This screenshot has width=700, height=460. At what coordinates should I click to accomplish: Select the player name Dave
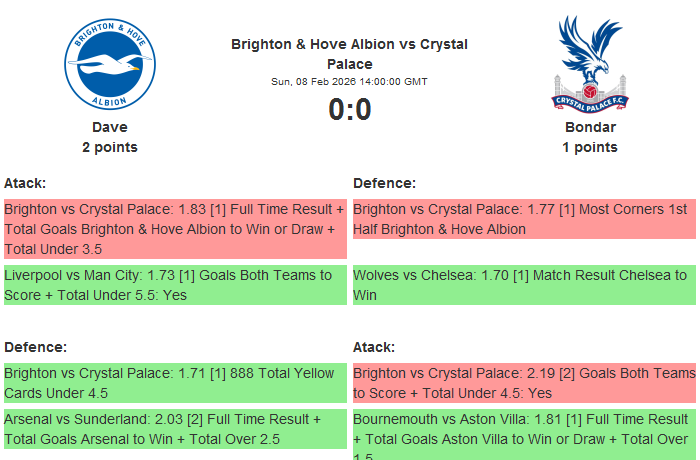coord(110,127)
